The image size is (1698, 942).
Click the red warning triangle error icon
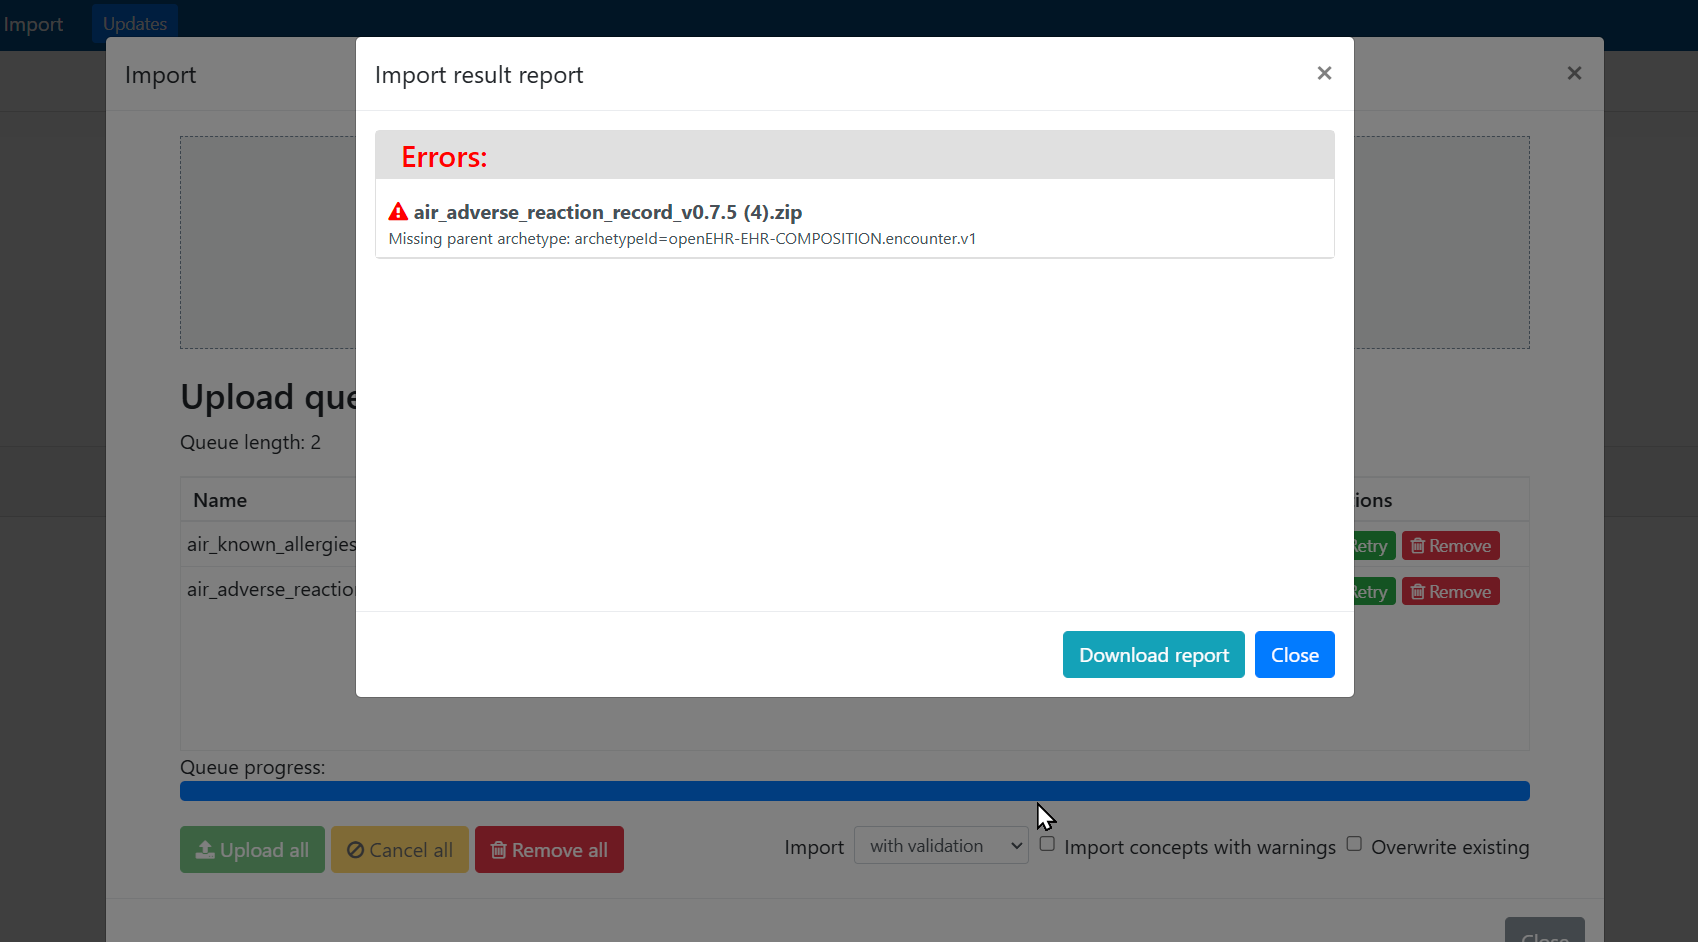click(398, 212)
